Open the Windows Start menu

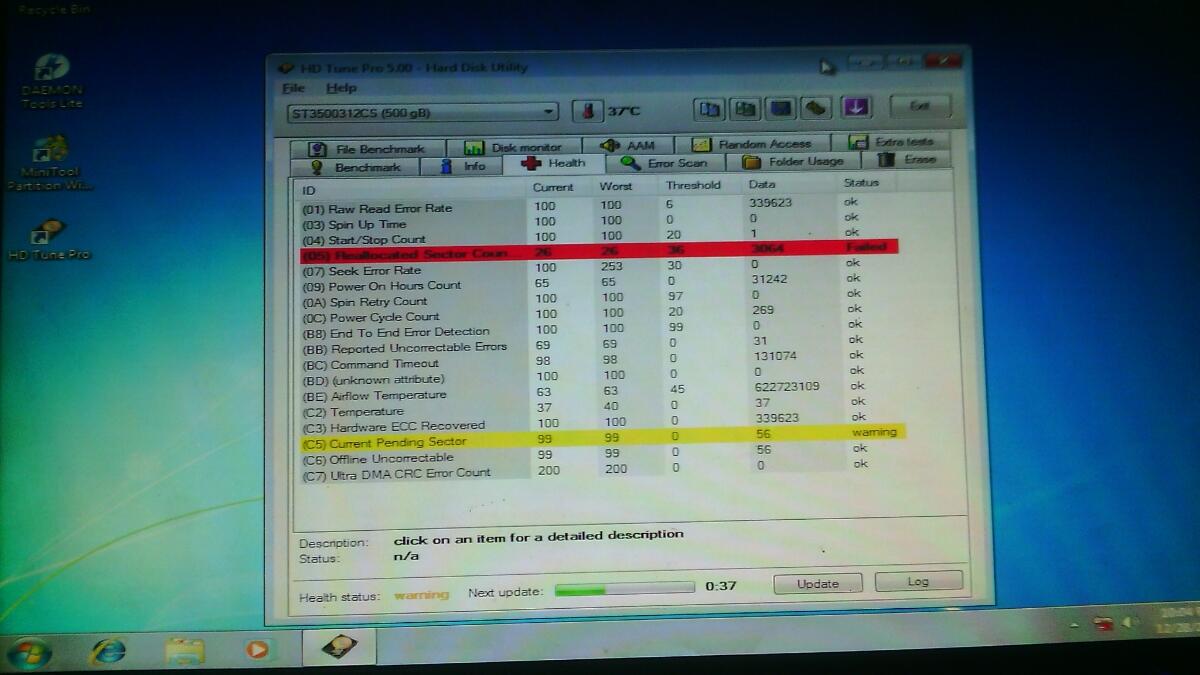point(28,652)
